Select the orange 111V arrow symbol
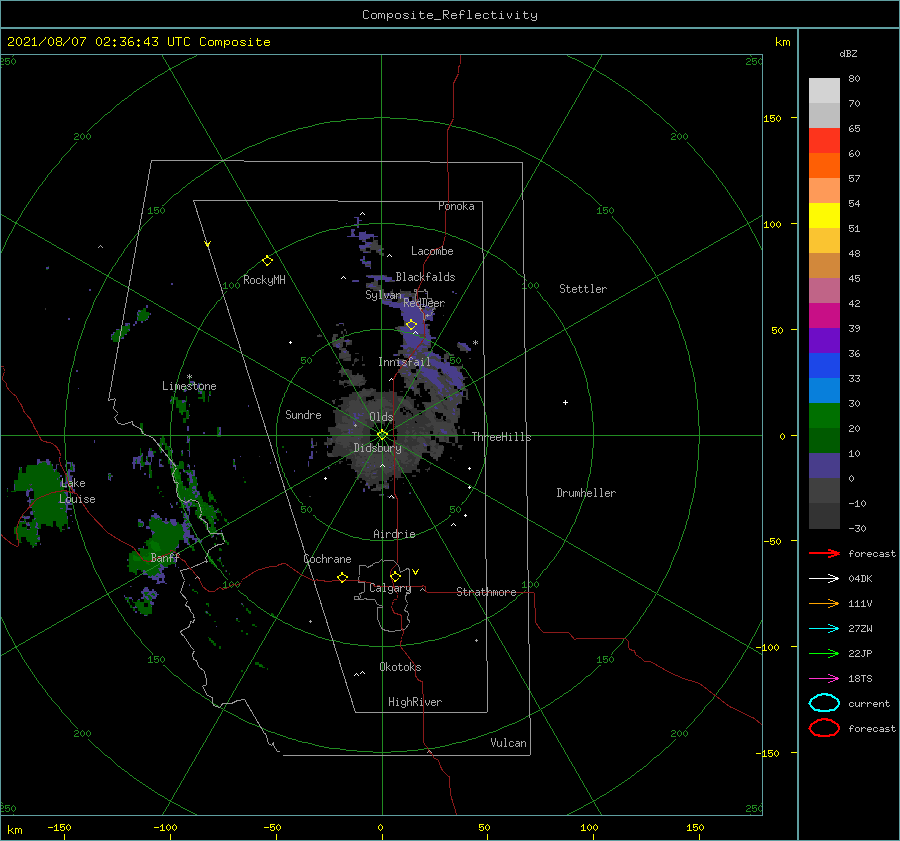 coord(824,603)
